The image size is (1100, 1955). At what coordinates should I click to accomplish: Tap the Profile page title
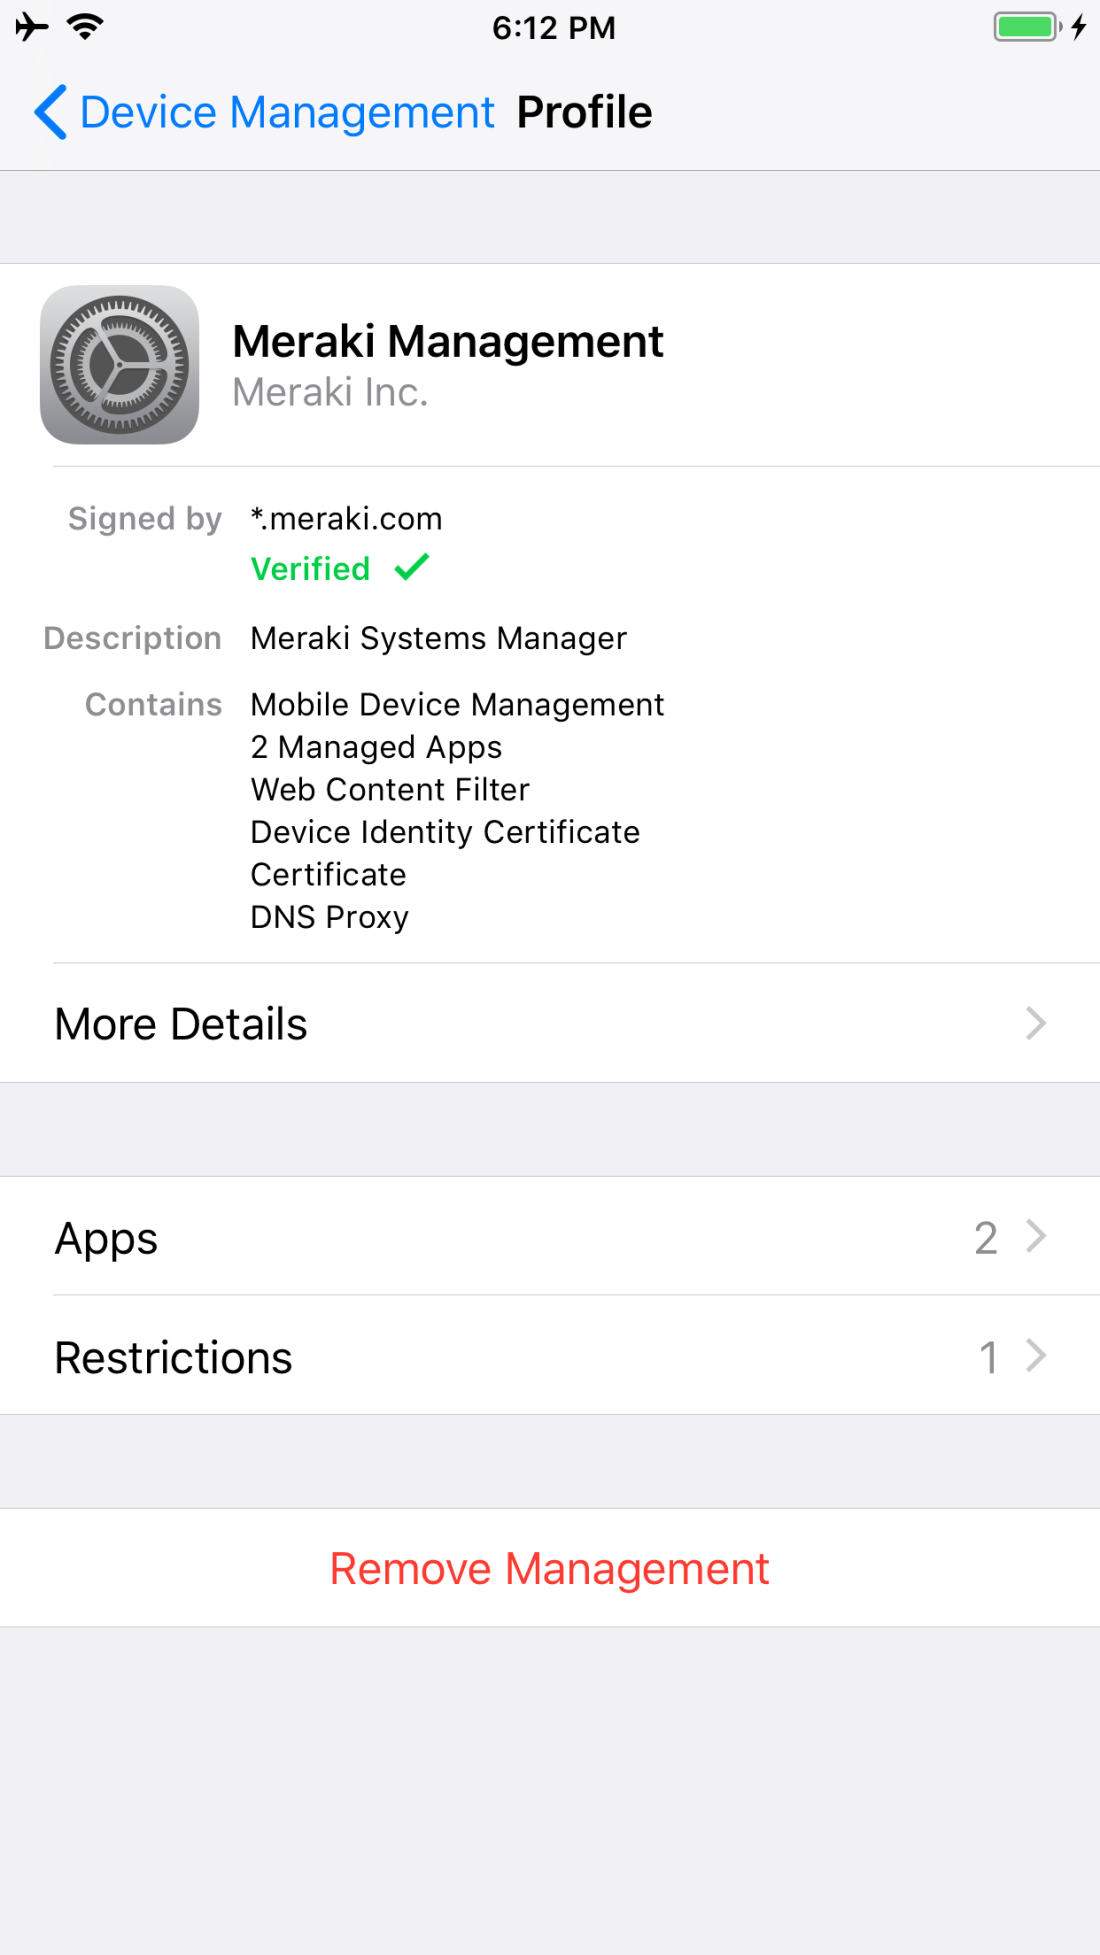click(584, 112)
